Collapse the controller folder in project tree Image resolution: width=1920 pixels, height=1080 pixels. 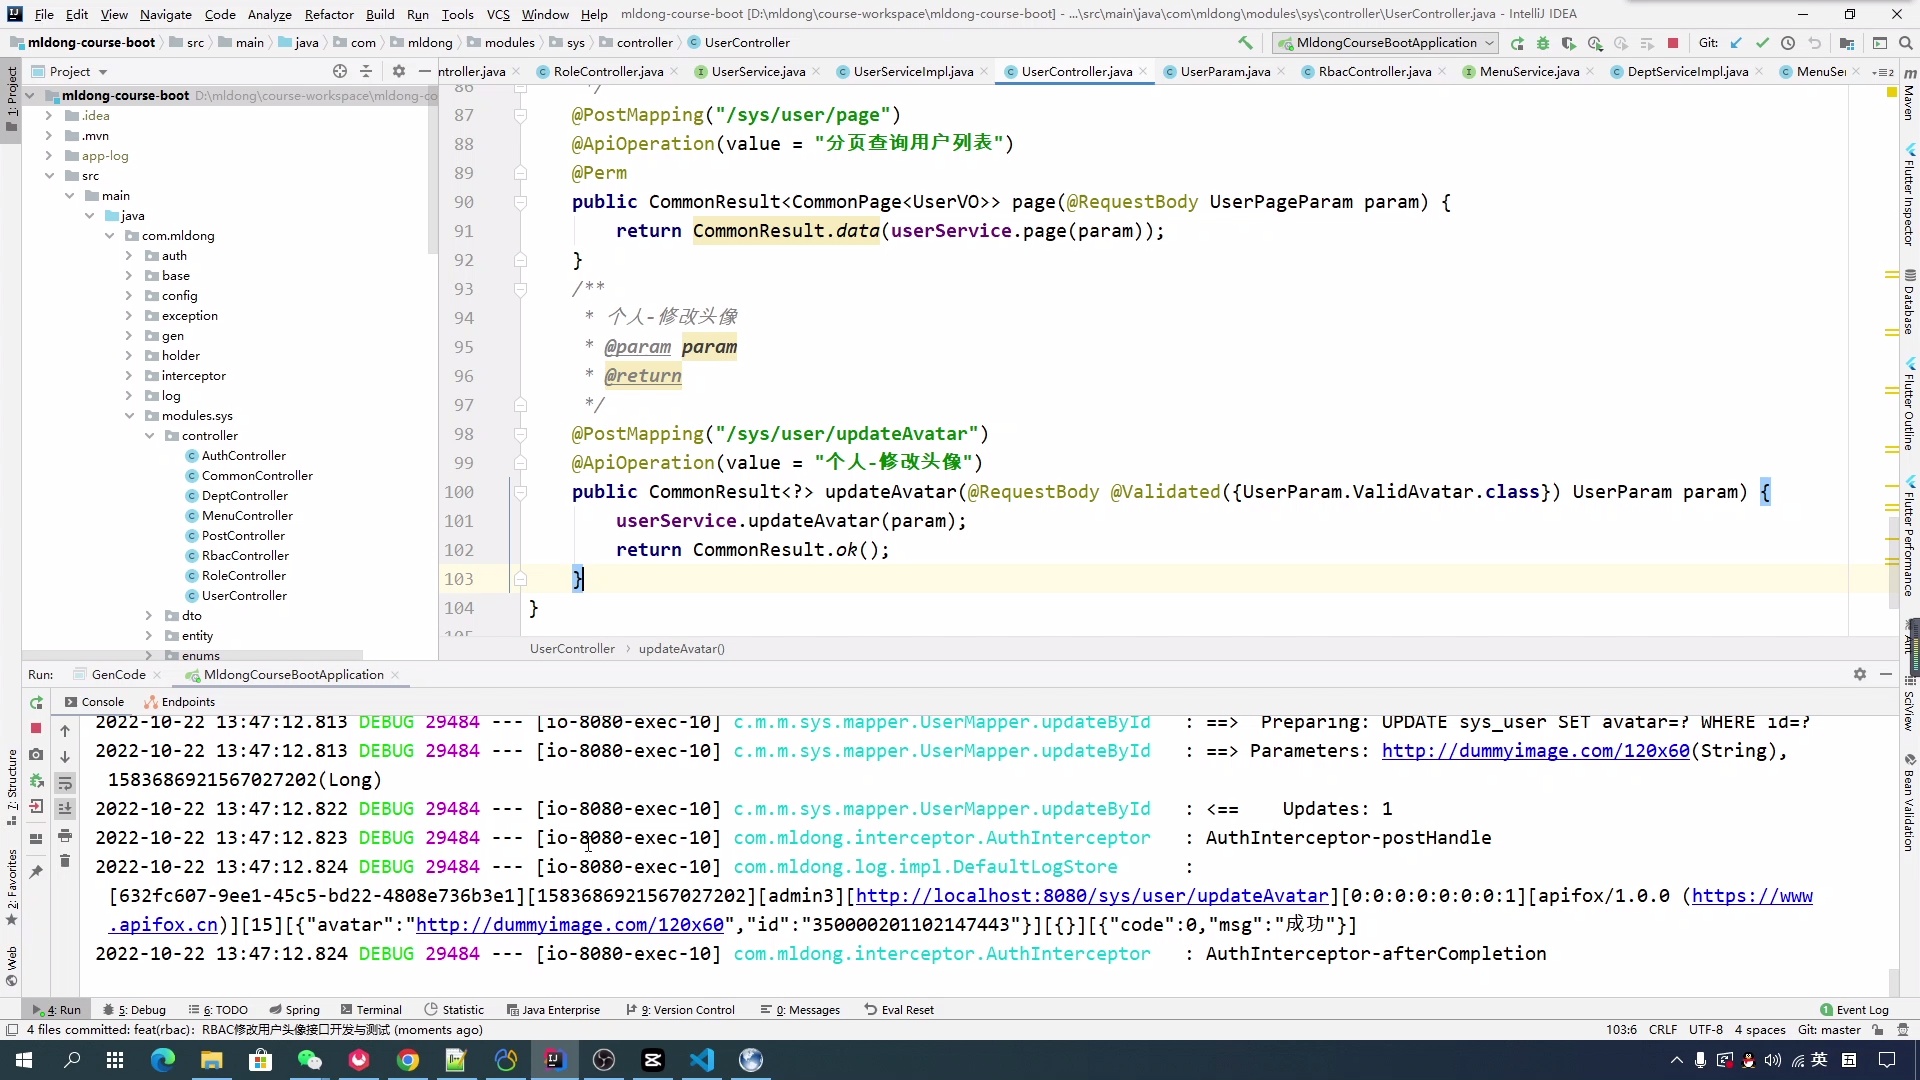[x=149, y=436]
